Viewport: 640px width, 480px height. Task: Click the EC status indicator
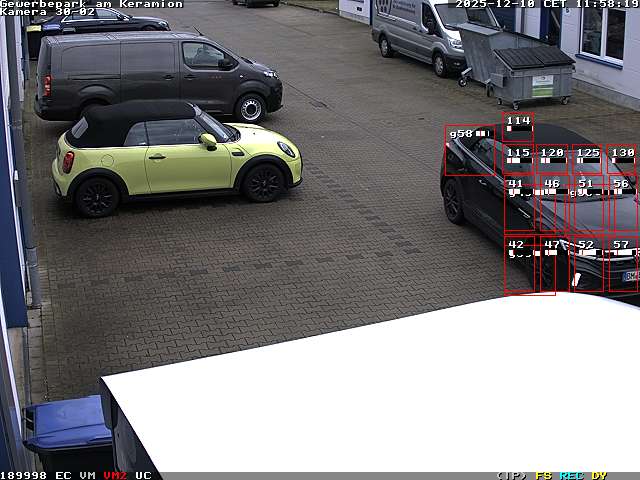coord(63,475)
